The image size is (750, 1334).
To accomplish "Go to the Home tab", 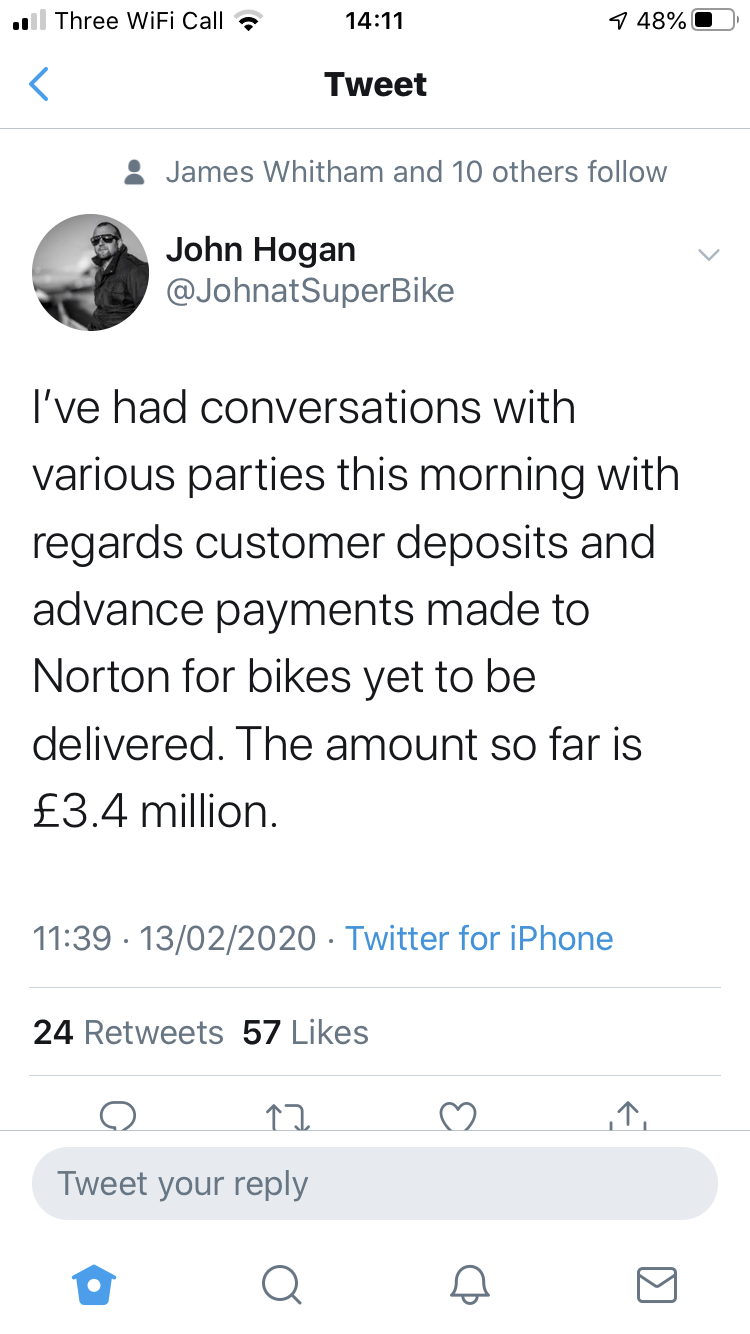I will pos(94,1284).
